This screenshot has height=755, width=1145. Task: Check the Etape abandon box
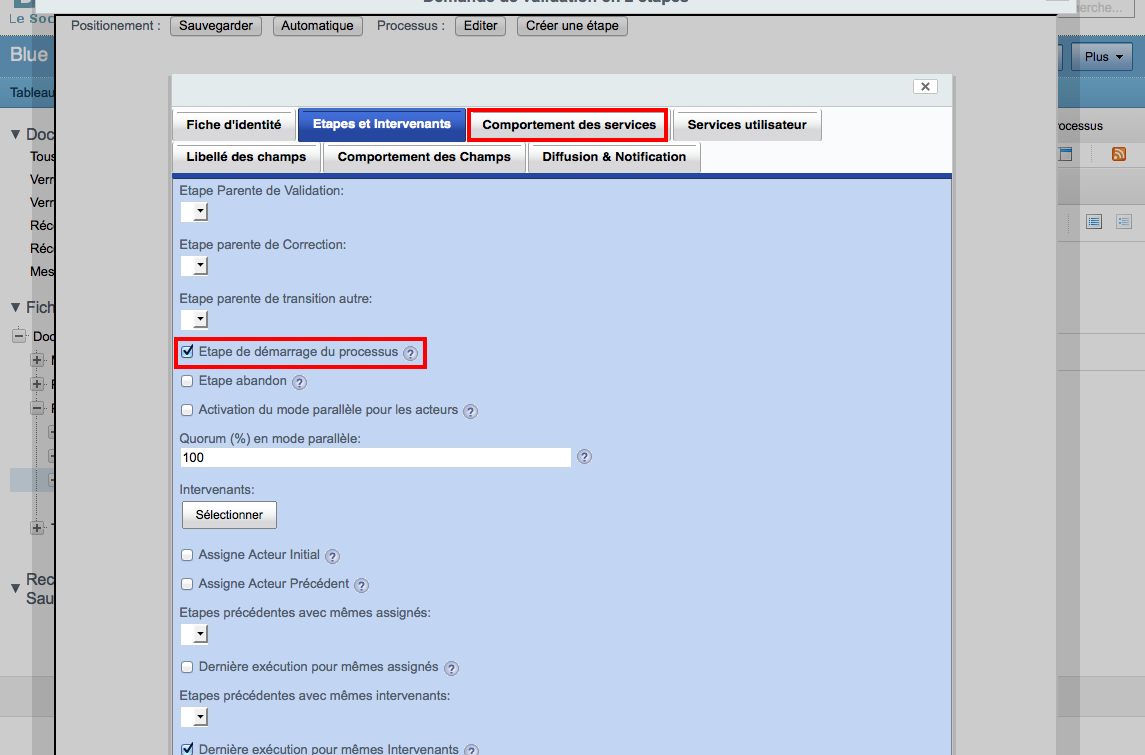coord(187,381)
